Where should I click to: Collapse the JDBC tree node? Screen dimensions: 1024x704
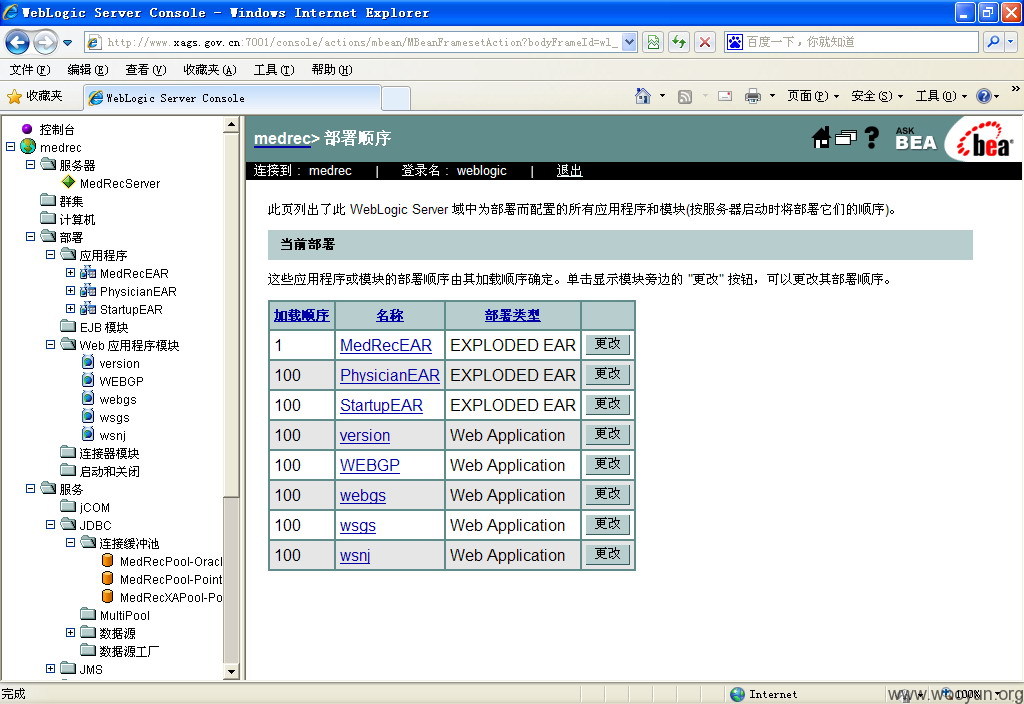pyautogui.click(x=50, y=524)
